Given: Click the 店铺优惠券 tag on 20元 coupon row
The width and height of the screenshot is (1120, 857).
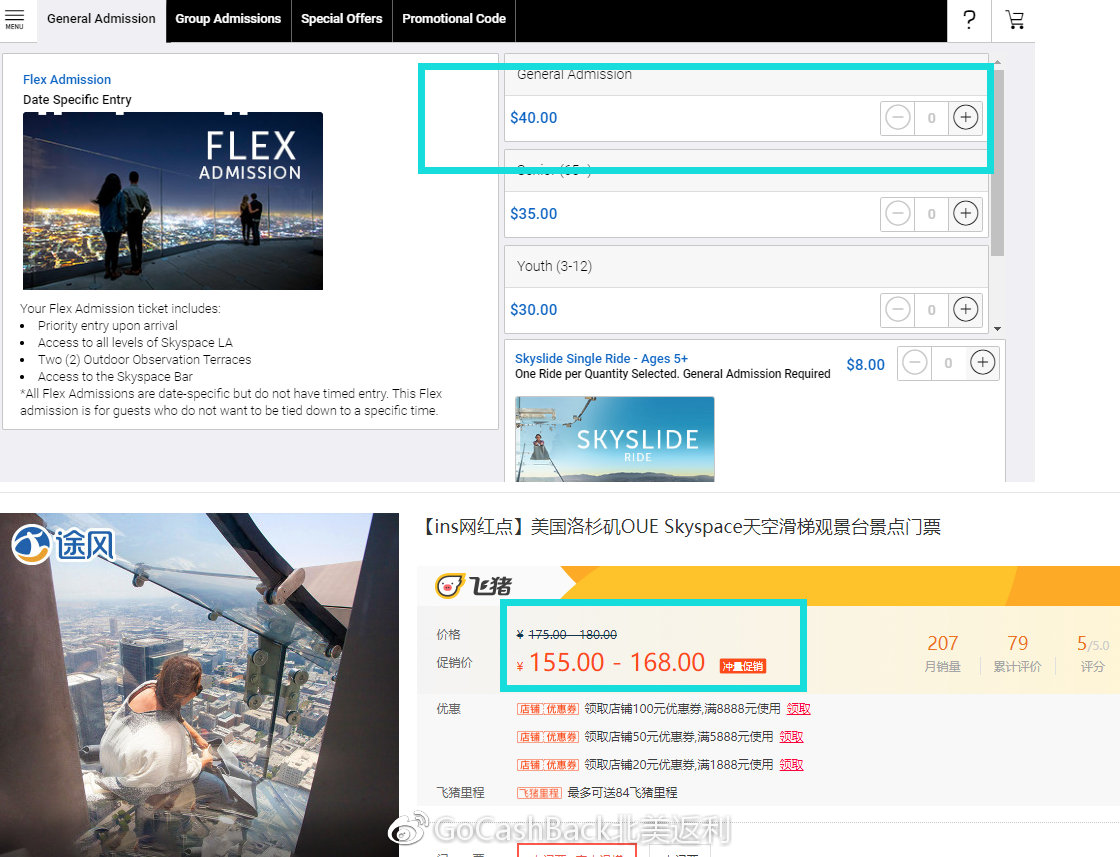Looking at the screenshot, I should 548,765.
